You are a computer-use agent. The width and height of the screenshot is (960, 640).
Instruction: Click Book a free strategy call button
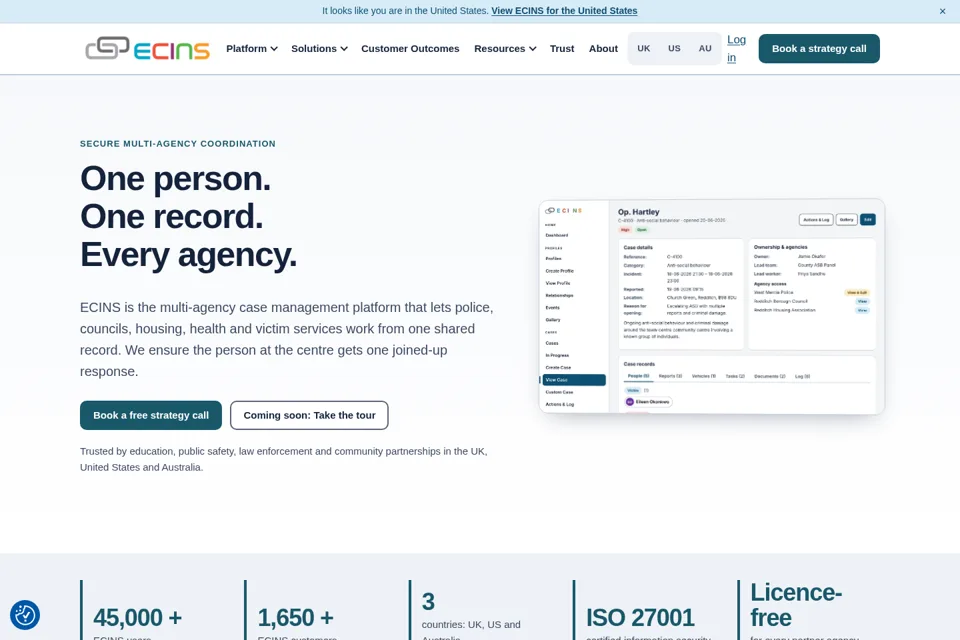tap(151, 415)
